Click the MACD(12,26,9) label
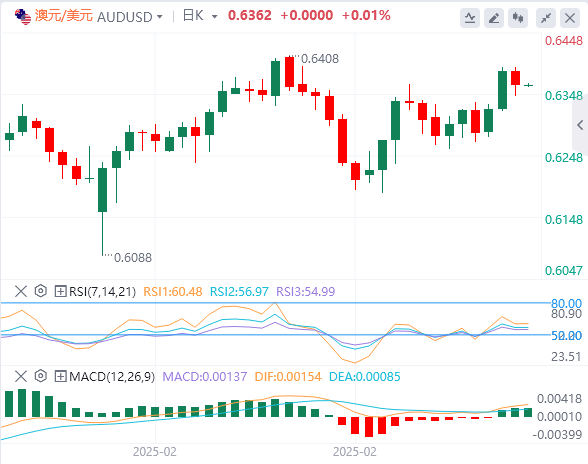This screenshot has height=464, width=588. (x=112, y=376)
